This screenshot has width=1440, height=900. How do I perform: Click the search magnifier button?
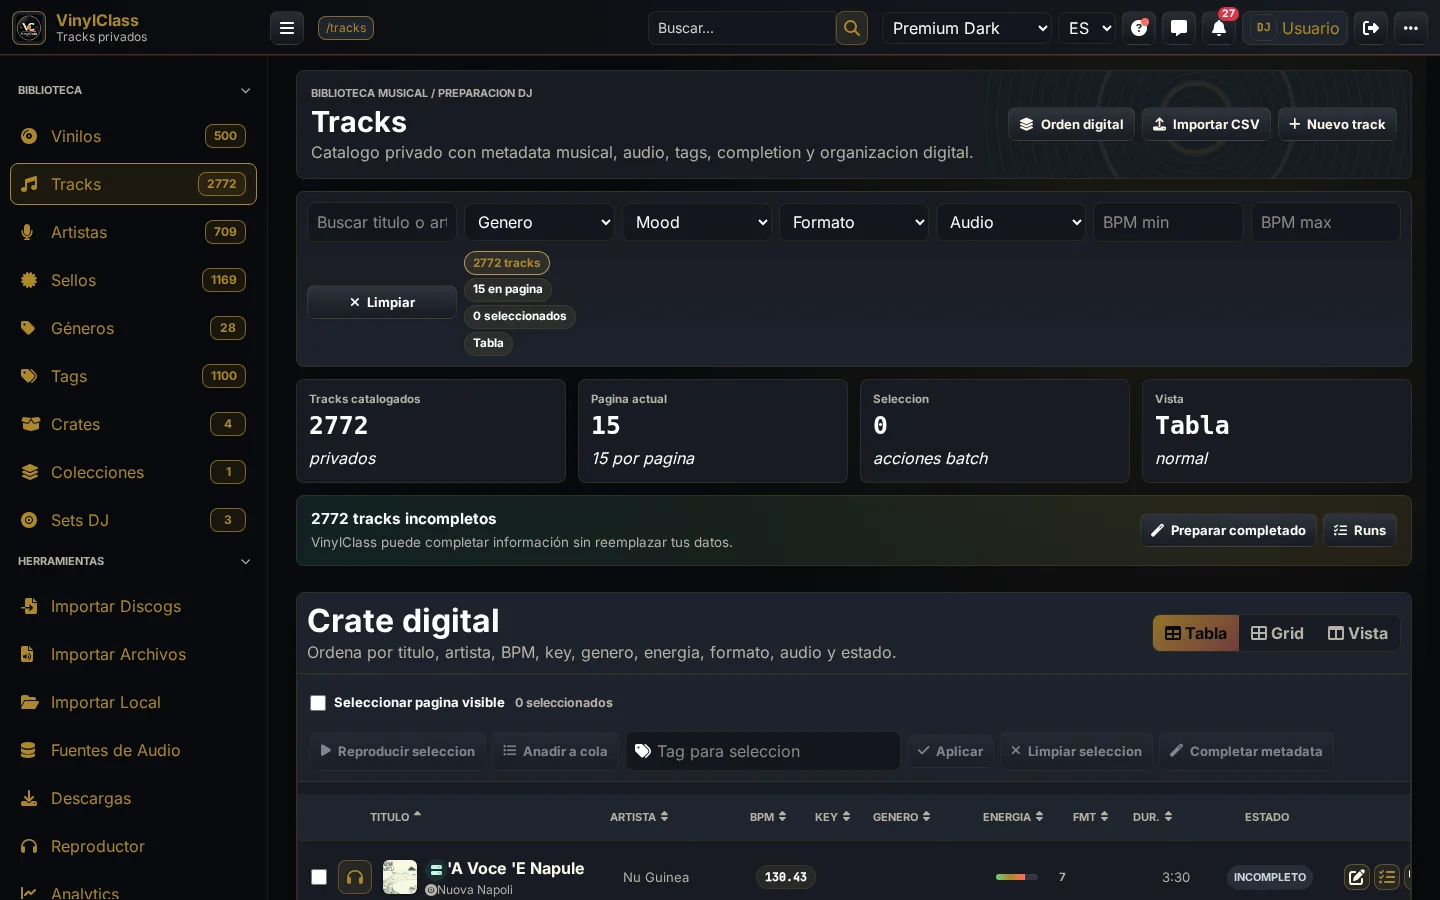pos(852,28)
